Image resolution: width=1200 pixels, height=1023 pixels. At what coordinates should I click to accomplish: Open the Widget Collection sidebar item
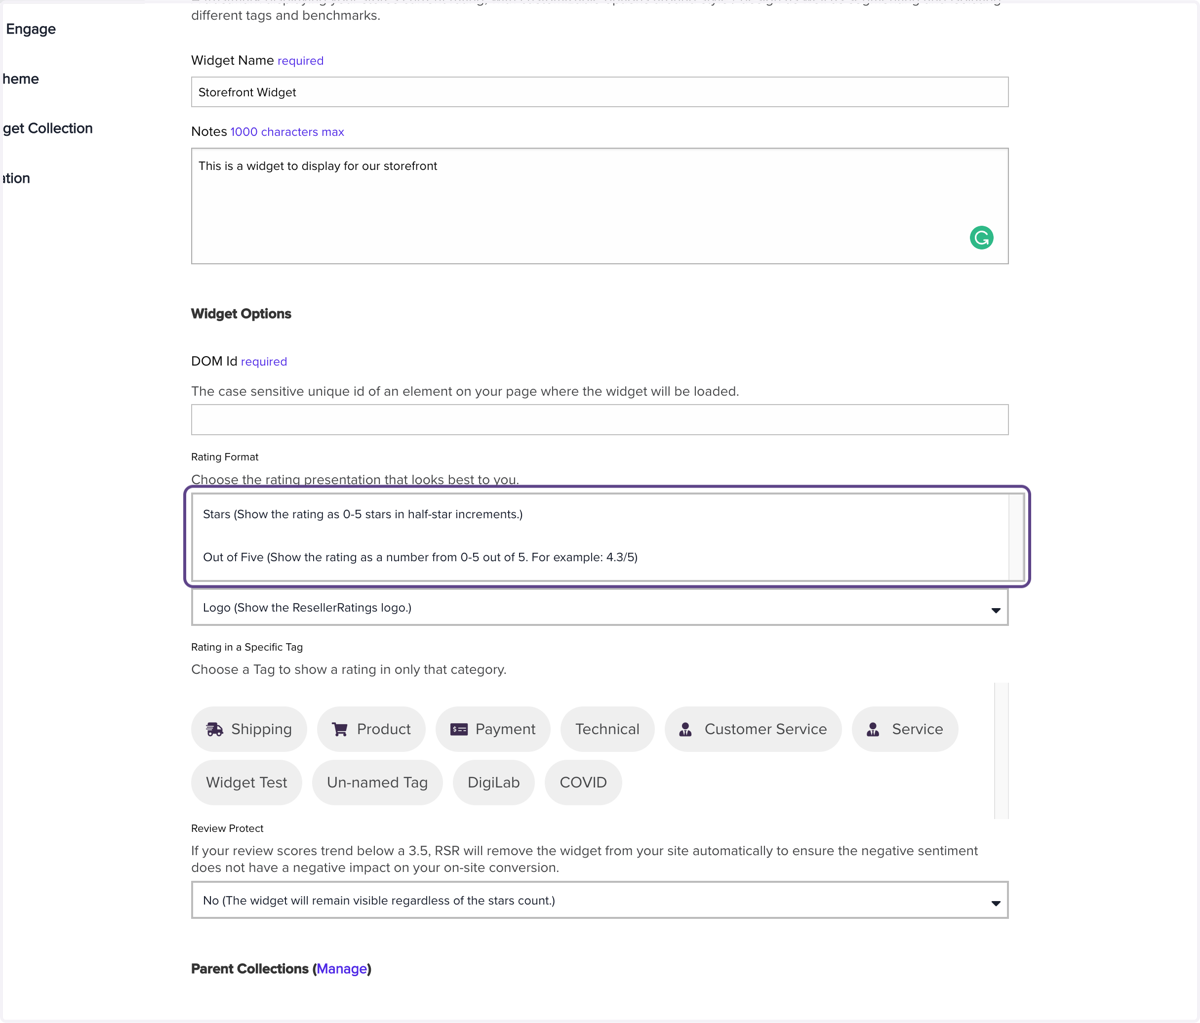click(47, 128)
